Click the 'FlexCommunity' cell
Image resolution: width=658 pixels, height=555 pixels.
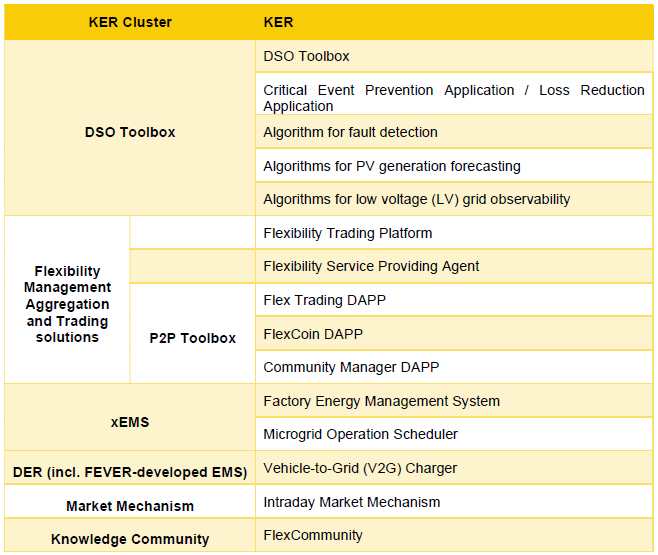pos(454,535)
